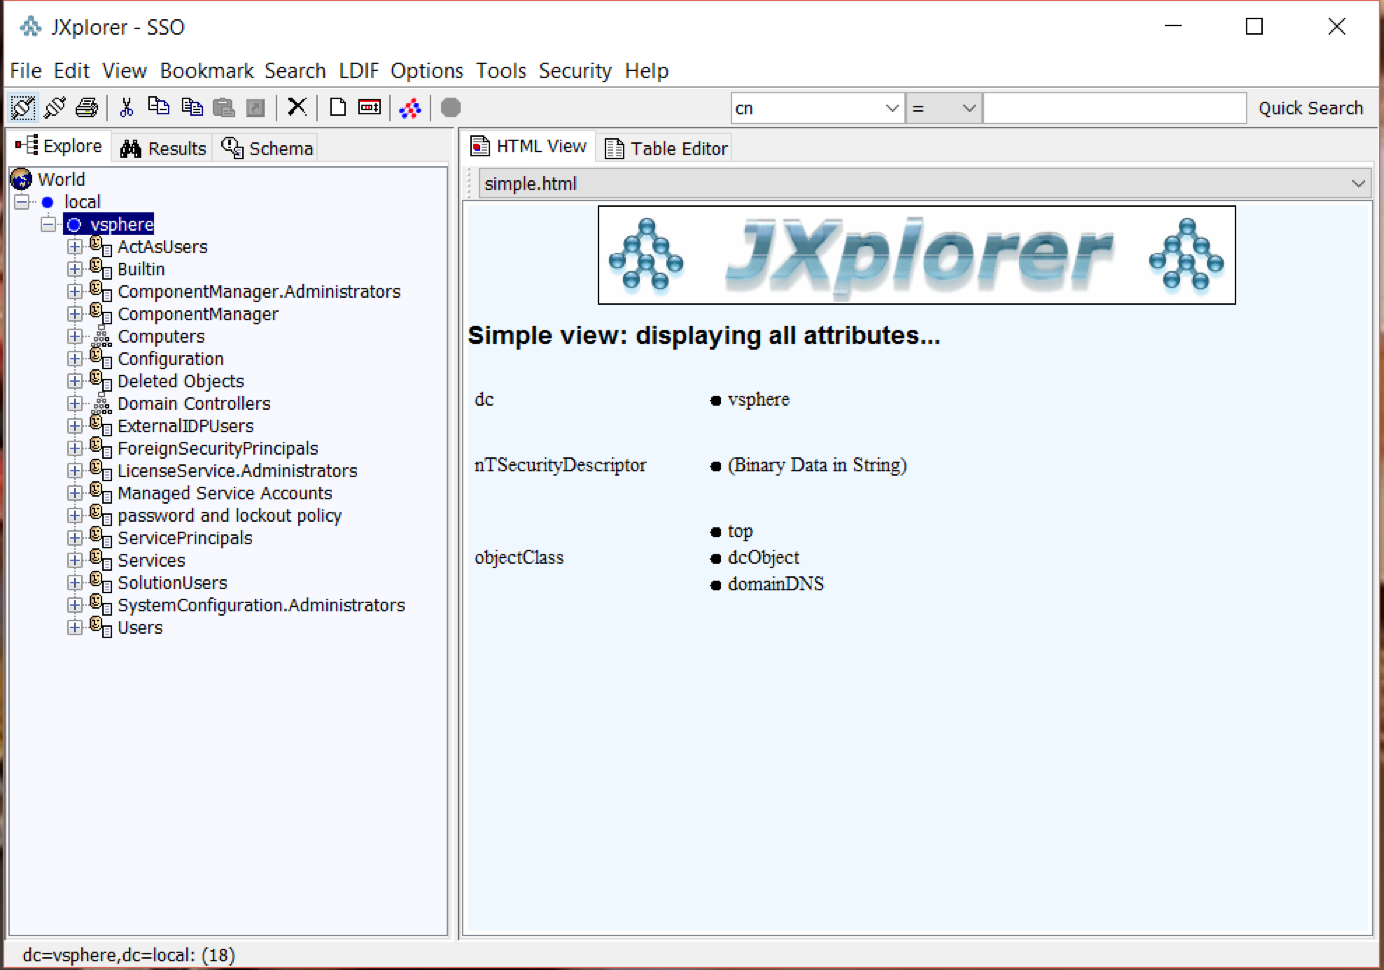Click the local blue dot icon
Image resolution: width=1384 pixels, height=970 pixels.
pos(47,202)
